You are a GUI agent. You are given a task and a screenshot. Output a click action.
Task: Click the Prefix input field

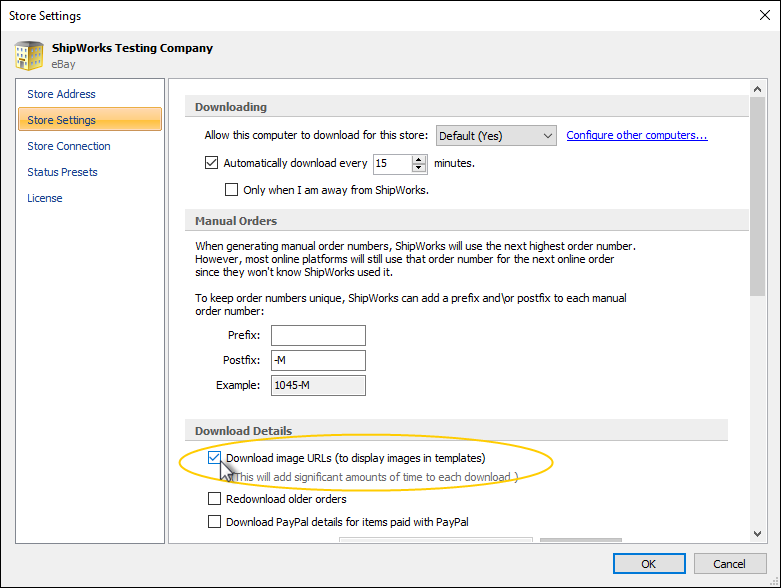pos(318,336)
